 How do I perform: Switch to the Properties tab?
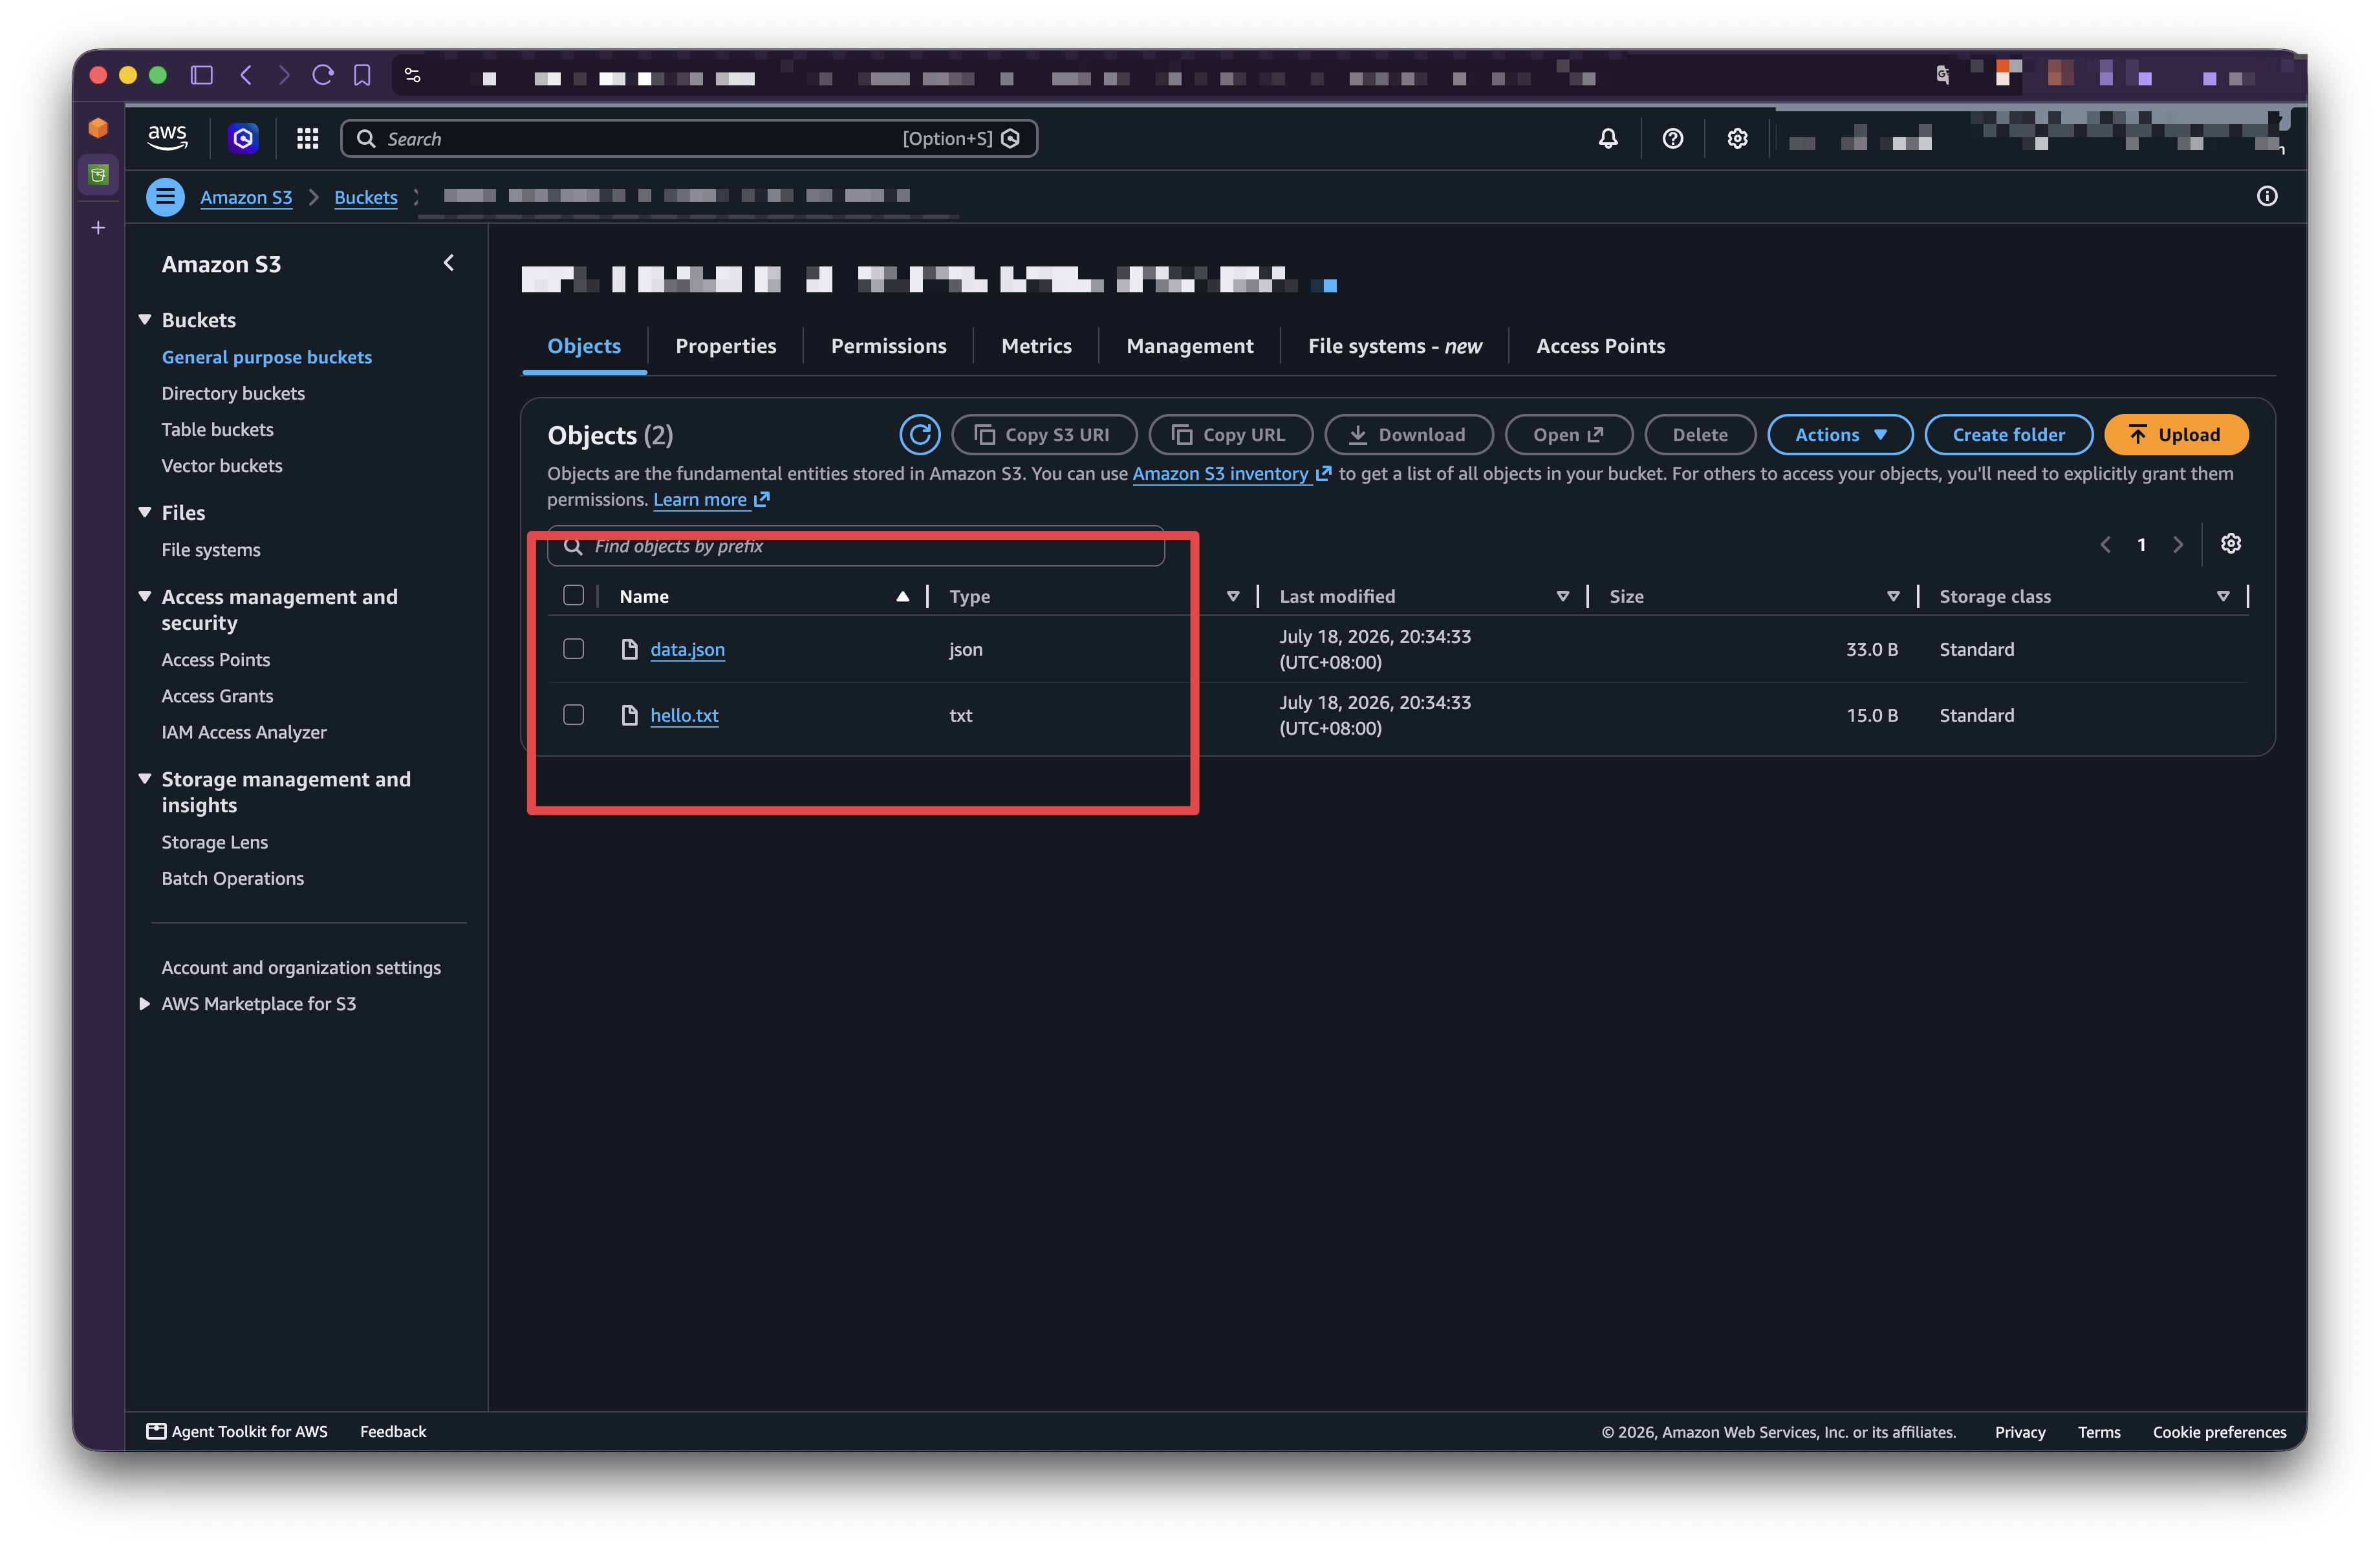(726, 346)
